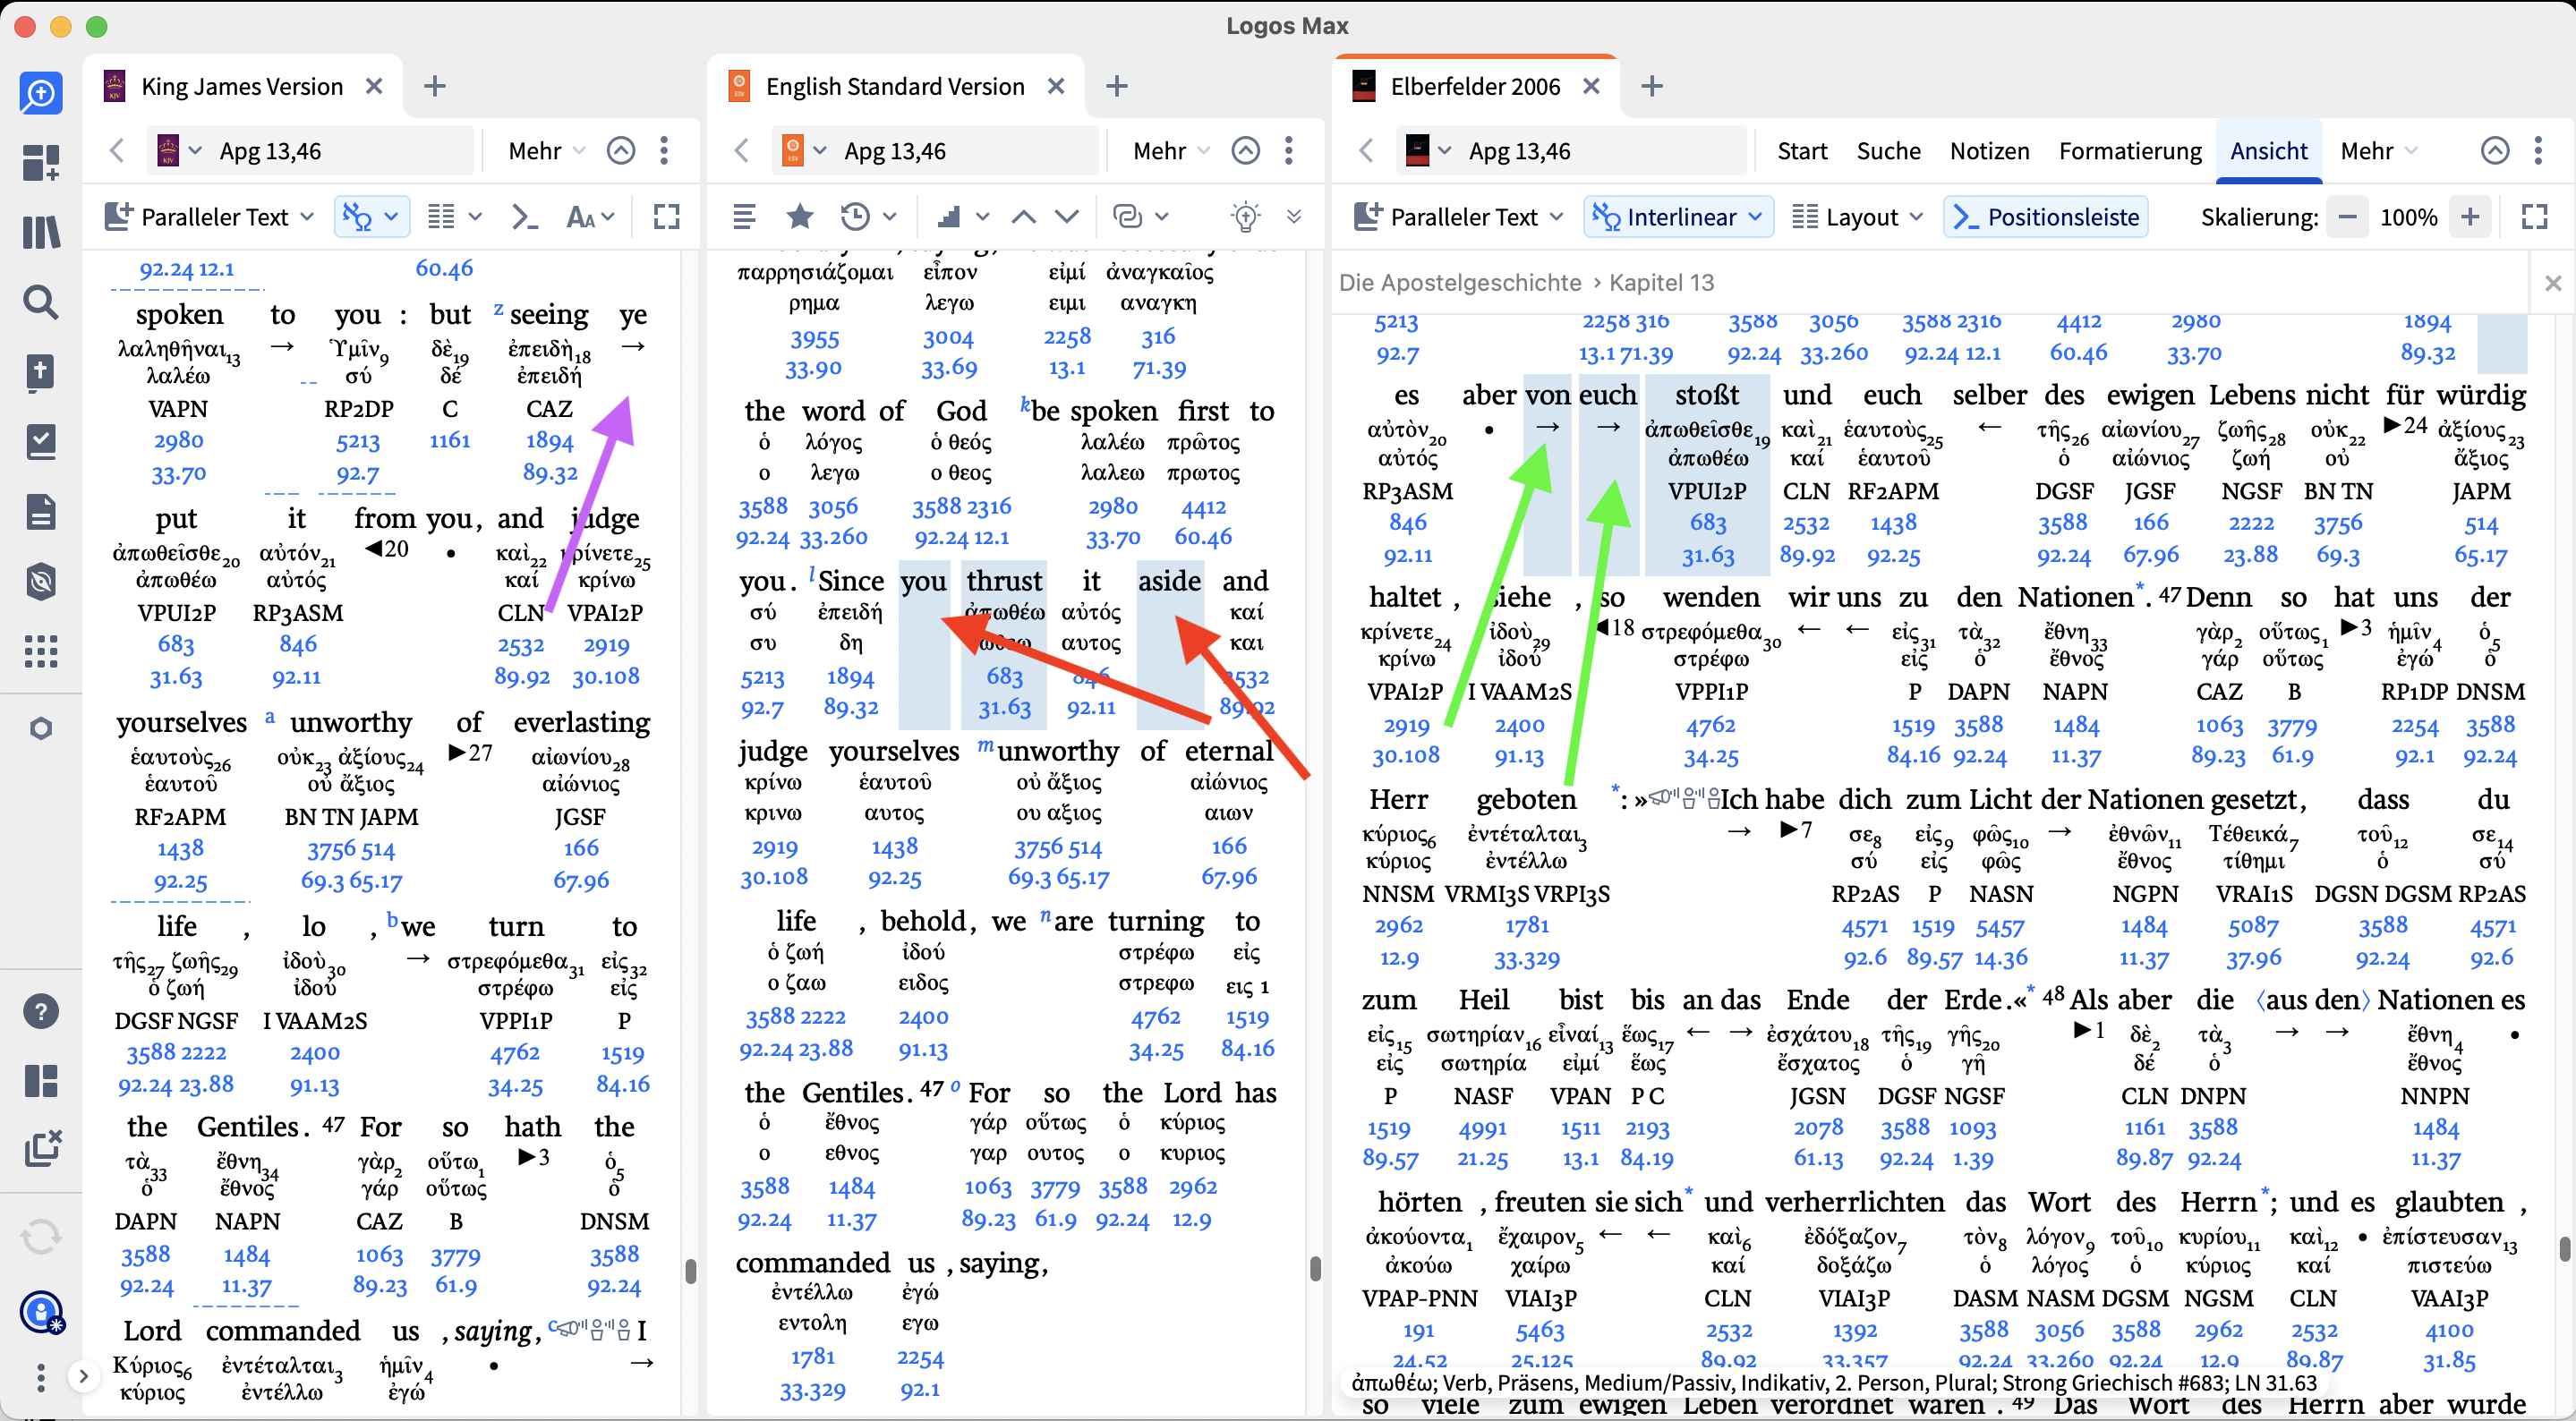This screenshot has height=1421, width=2576.
Task: Open the hexagon eye tool icon in sidebar
Action: pyautogui.click(x=41, y=581)
